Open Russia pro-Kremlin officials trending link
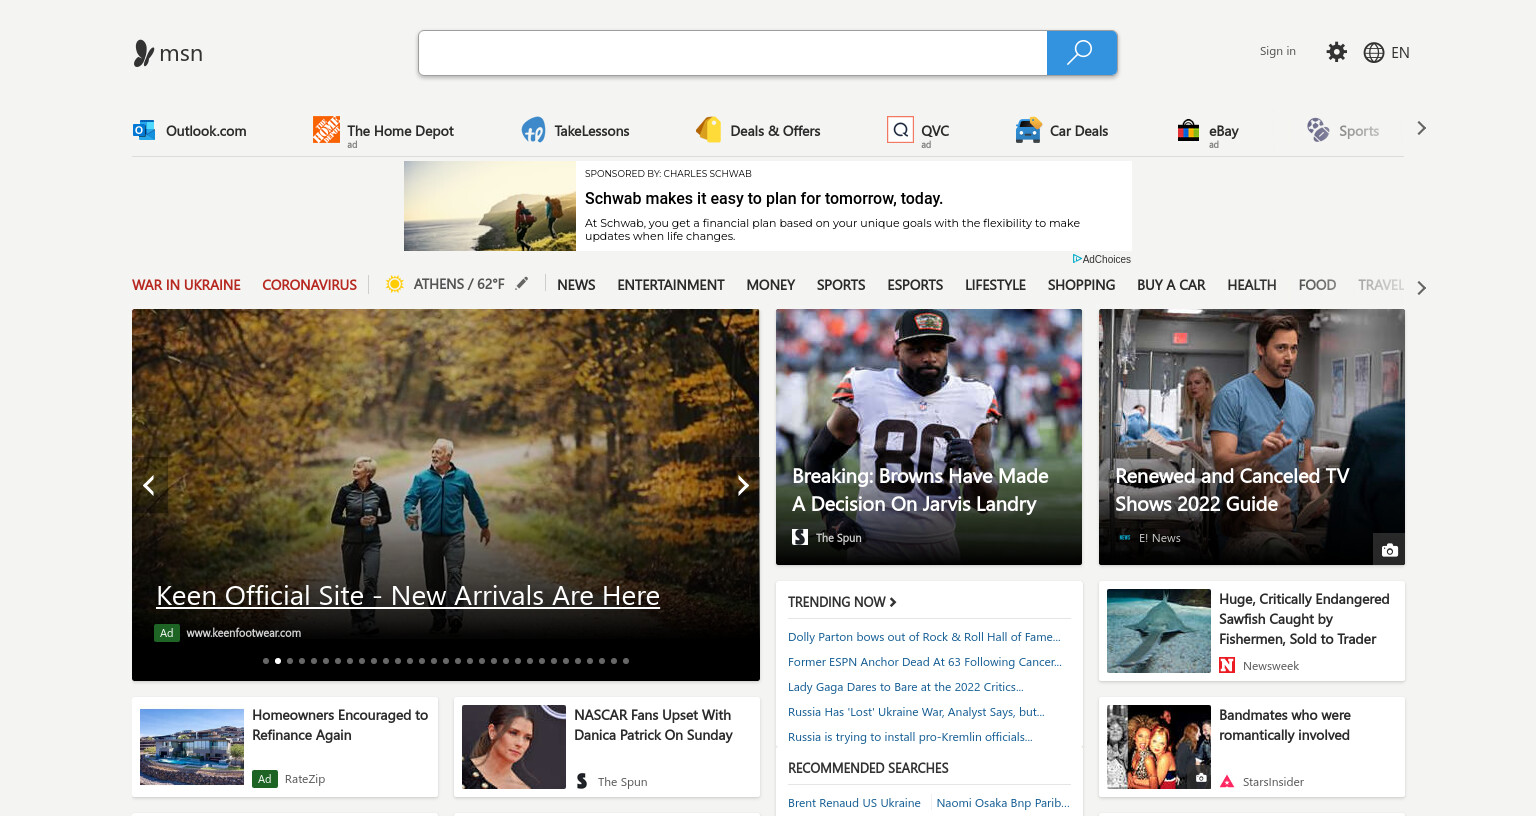The height and width of the screenshot is (816, 1536). tap(910, 737)
